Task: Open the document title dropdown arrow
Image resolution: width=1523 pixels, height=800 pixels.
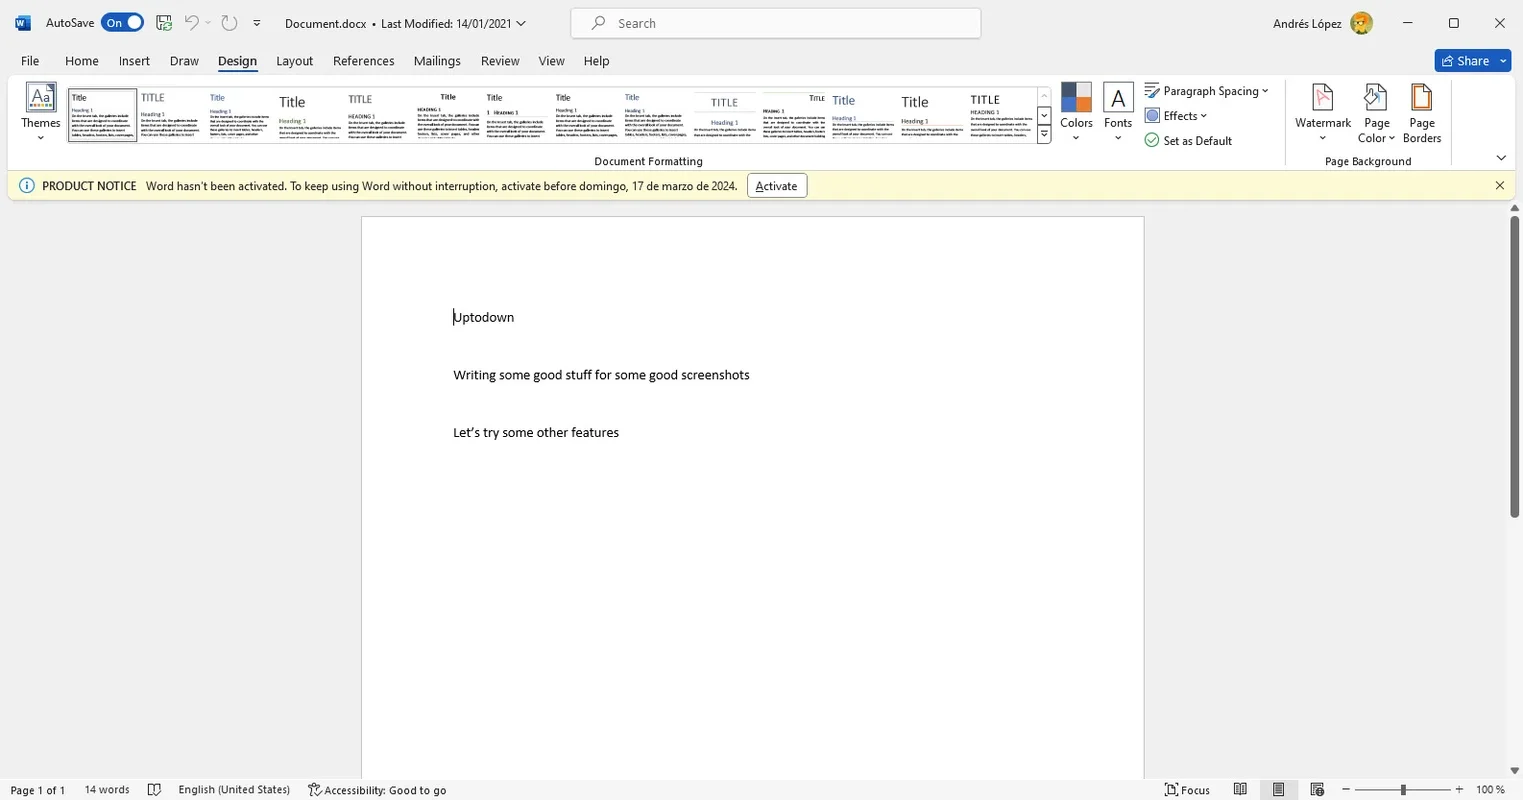Action: tap(520, 23)
